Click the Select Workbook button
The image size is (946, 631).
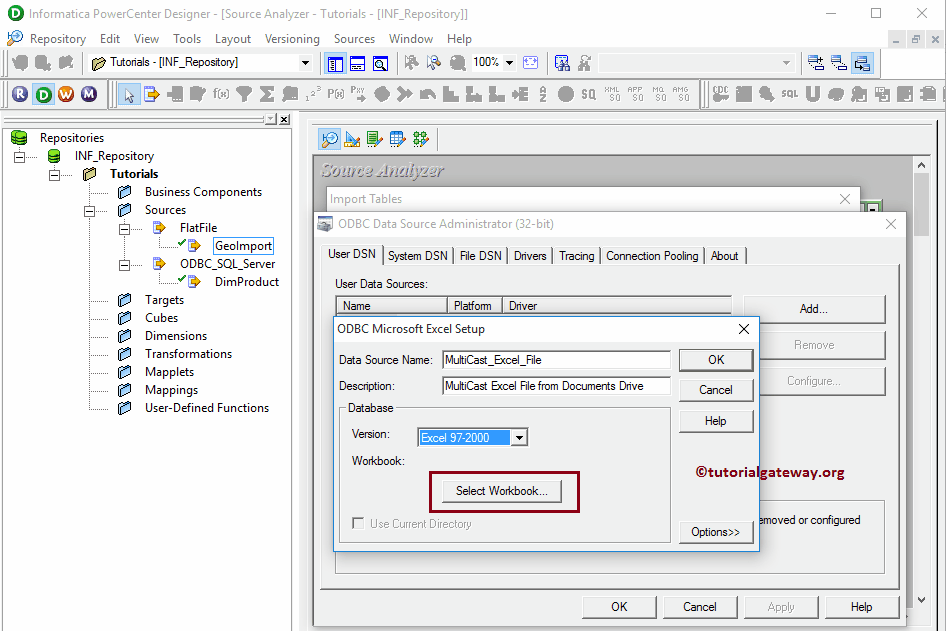click(x=502, y=491)
